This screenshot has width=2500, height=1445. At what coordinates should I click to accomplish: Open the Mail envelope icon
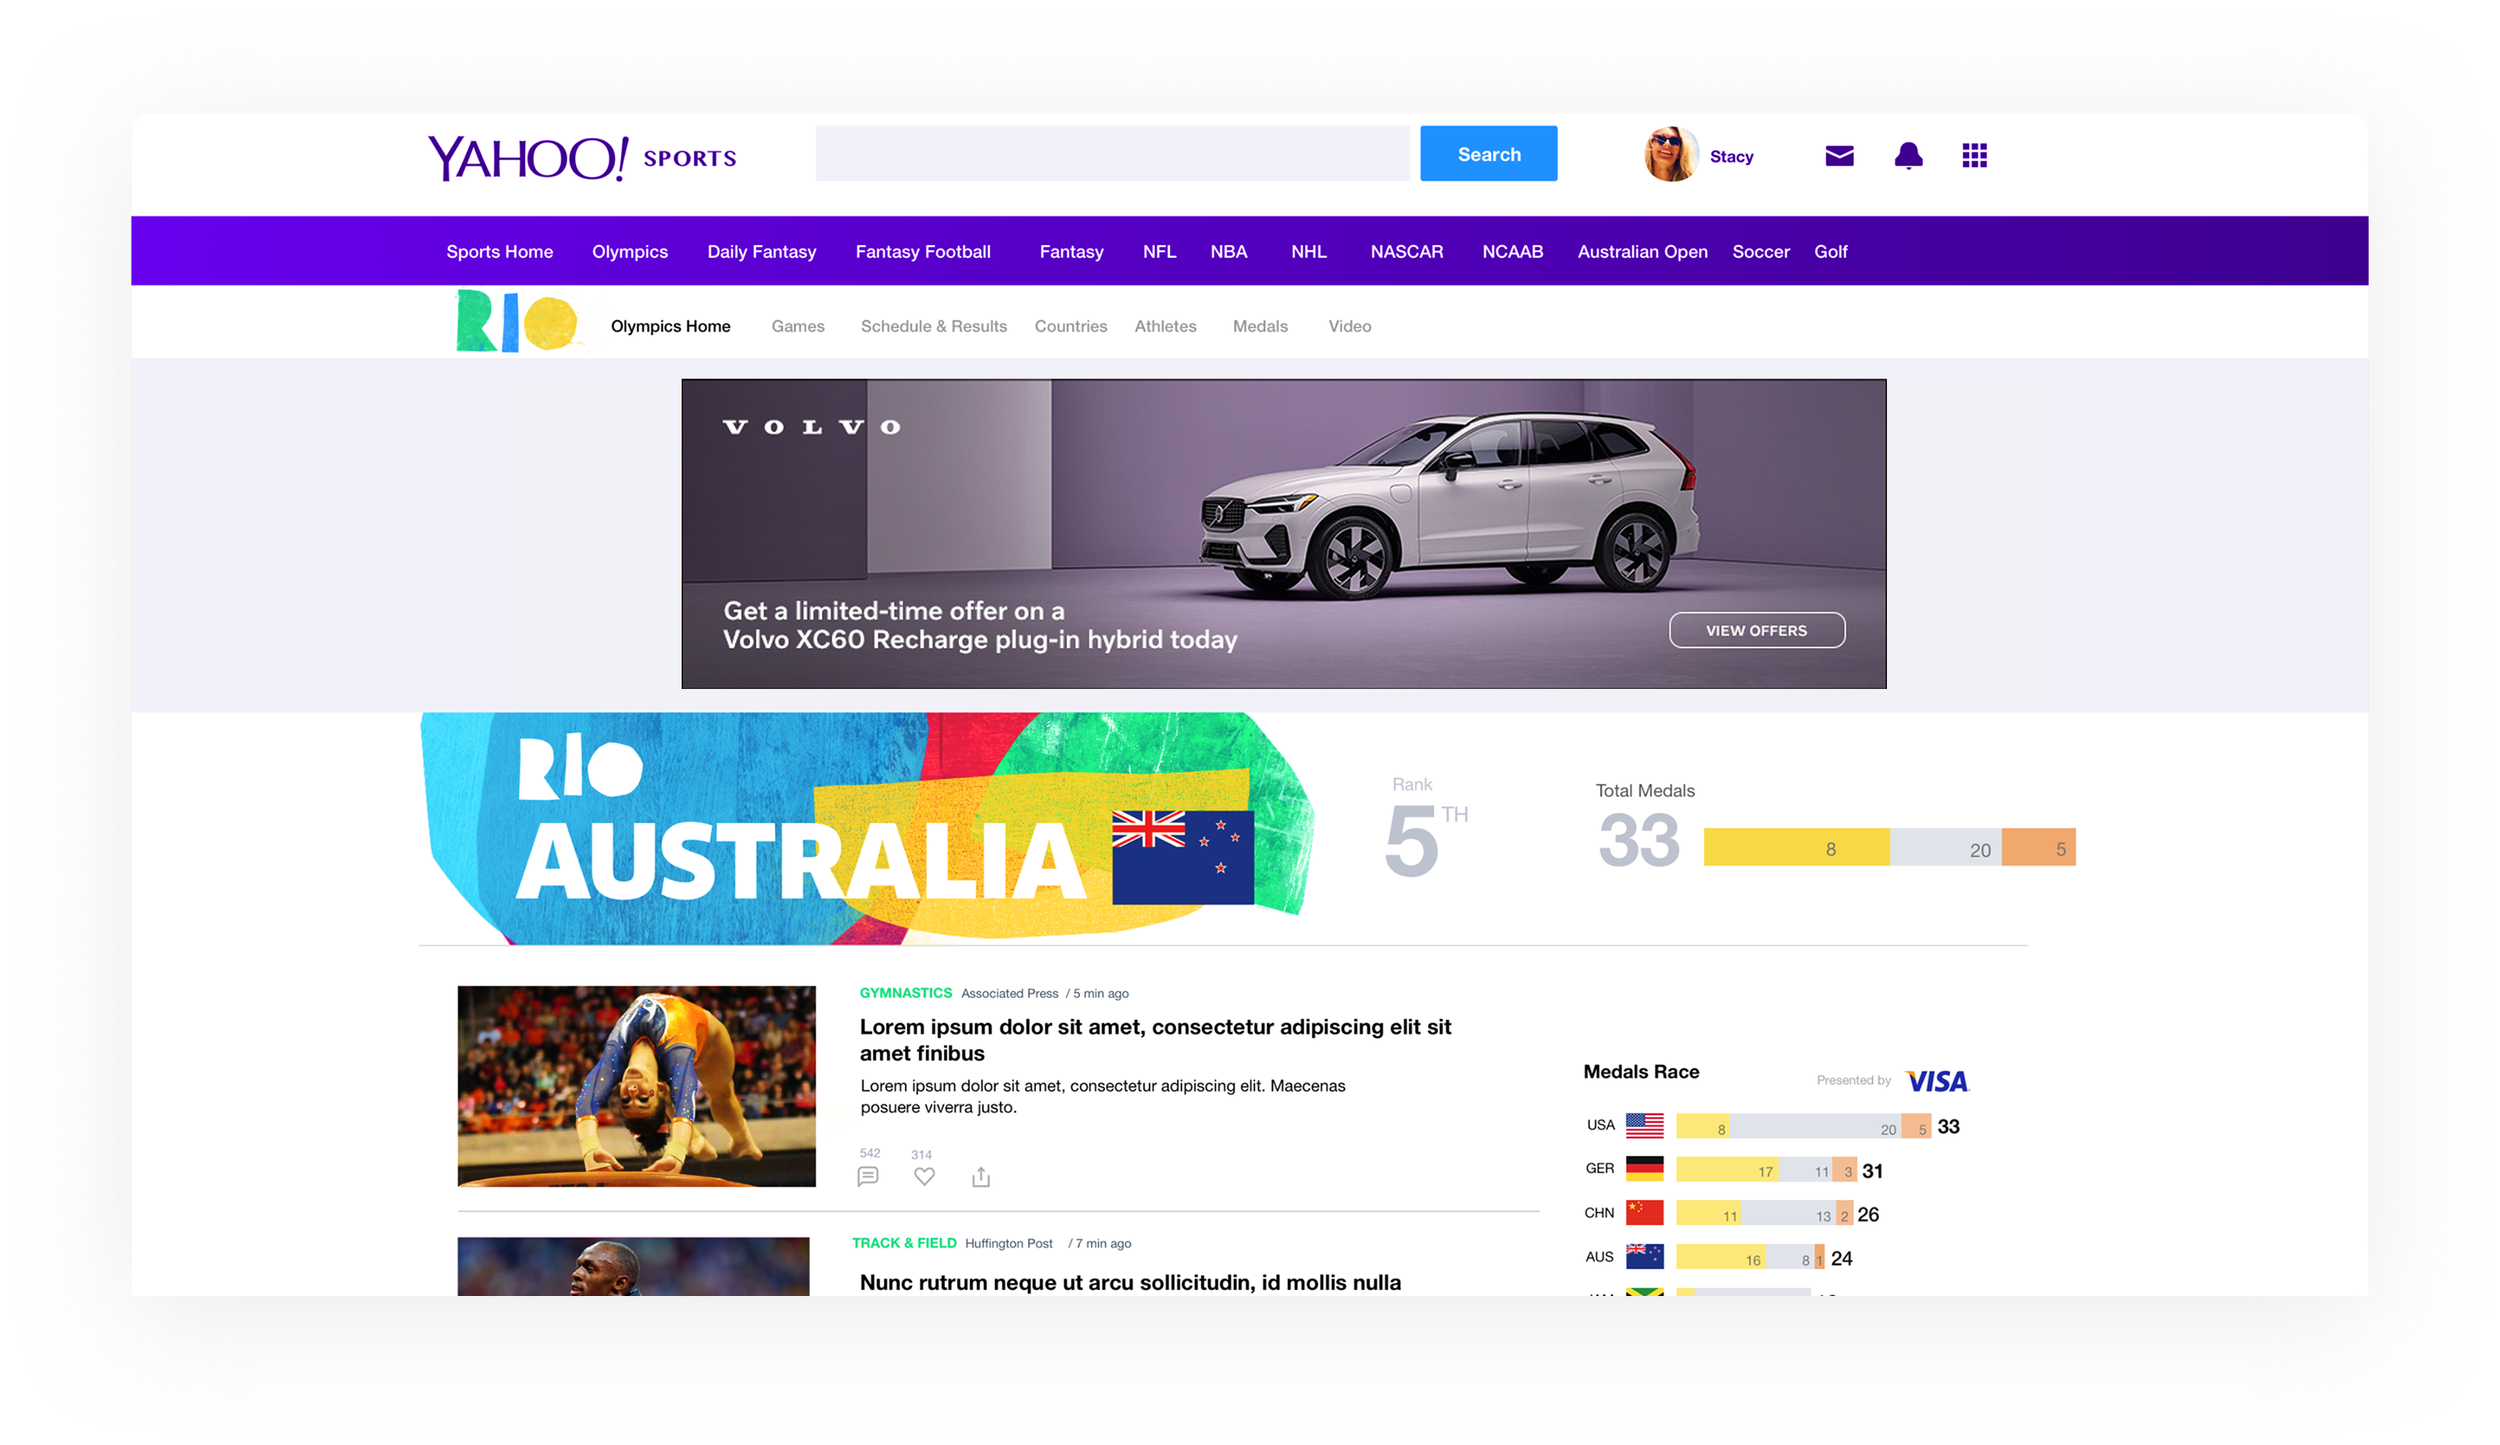[x=1839, y=155]
